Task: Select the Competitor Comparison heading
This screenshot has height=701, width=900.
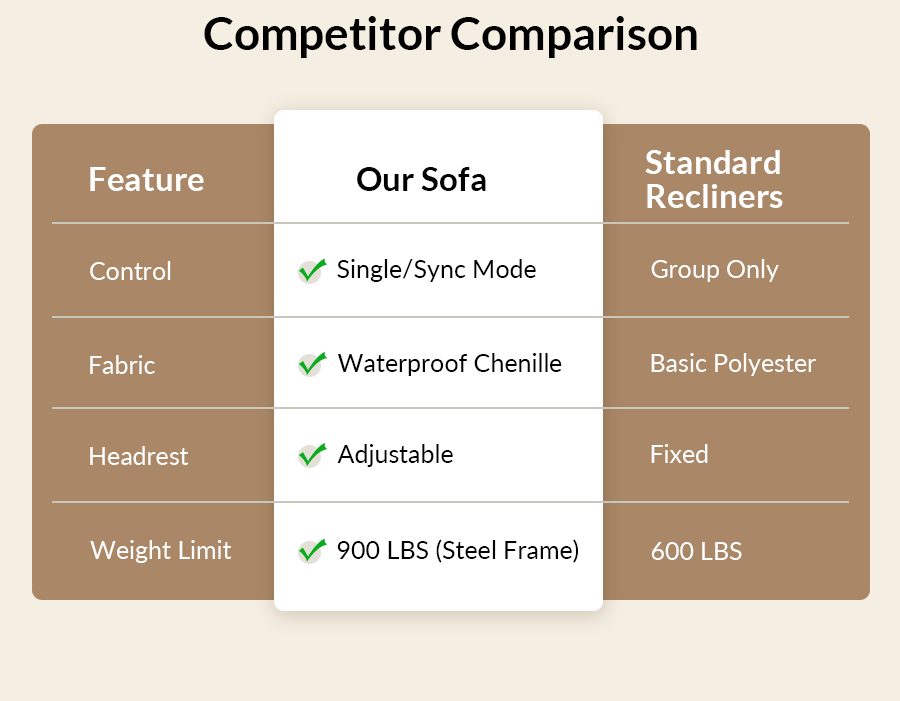Action: 450,34
